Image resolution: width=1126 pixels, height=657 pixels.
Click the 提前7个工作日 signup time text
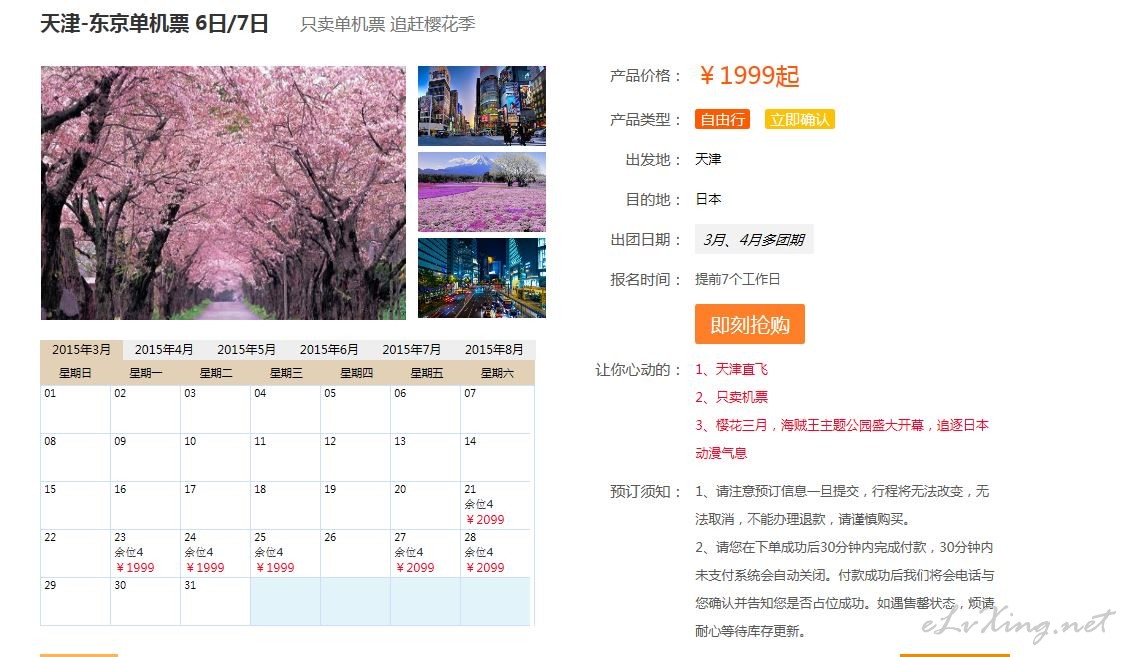[738, 279]
